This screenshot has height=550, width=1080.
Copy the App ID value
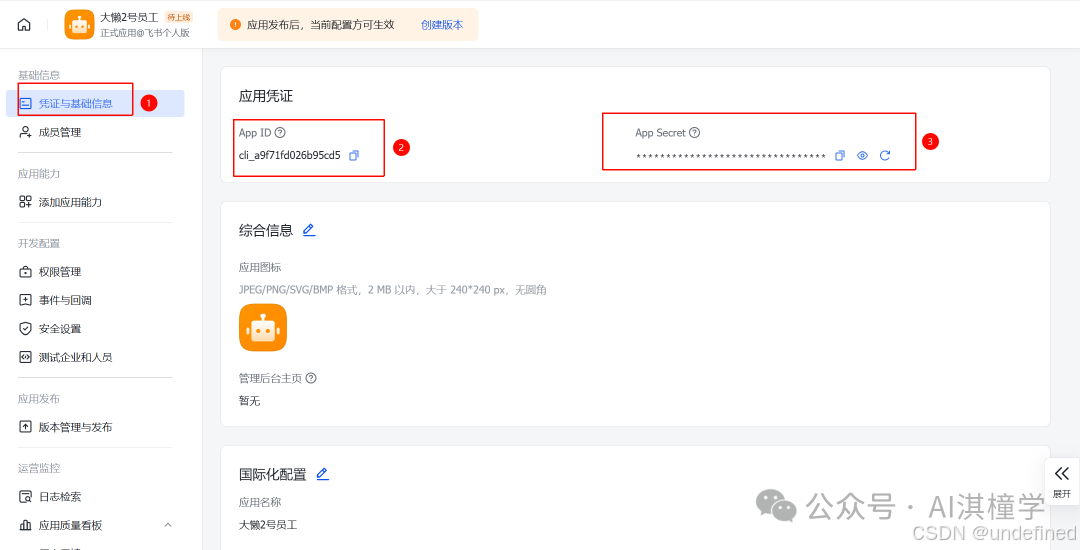coord(354,156)
